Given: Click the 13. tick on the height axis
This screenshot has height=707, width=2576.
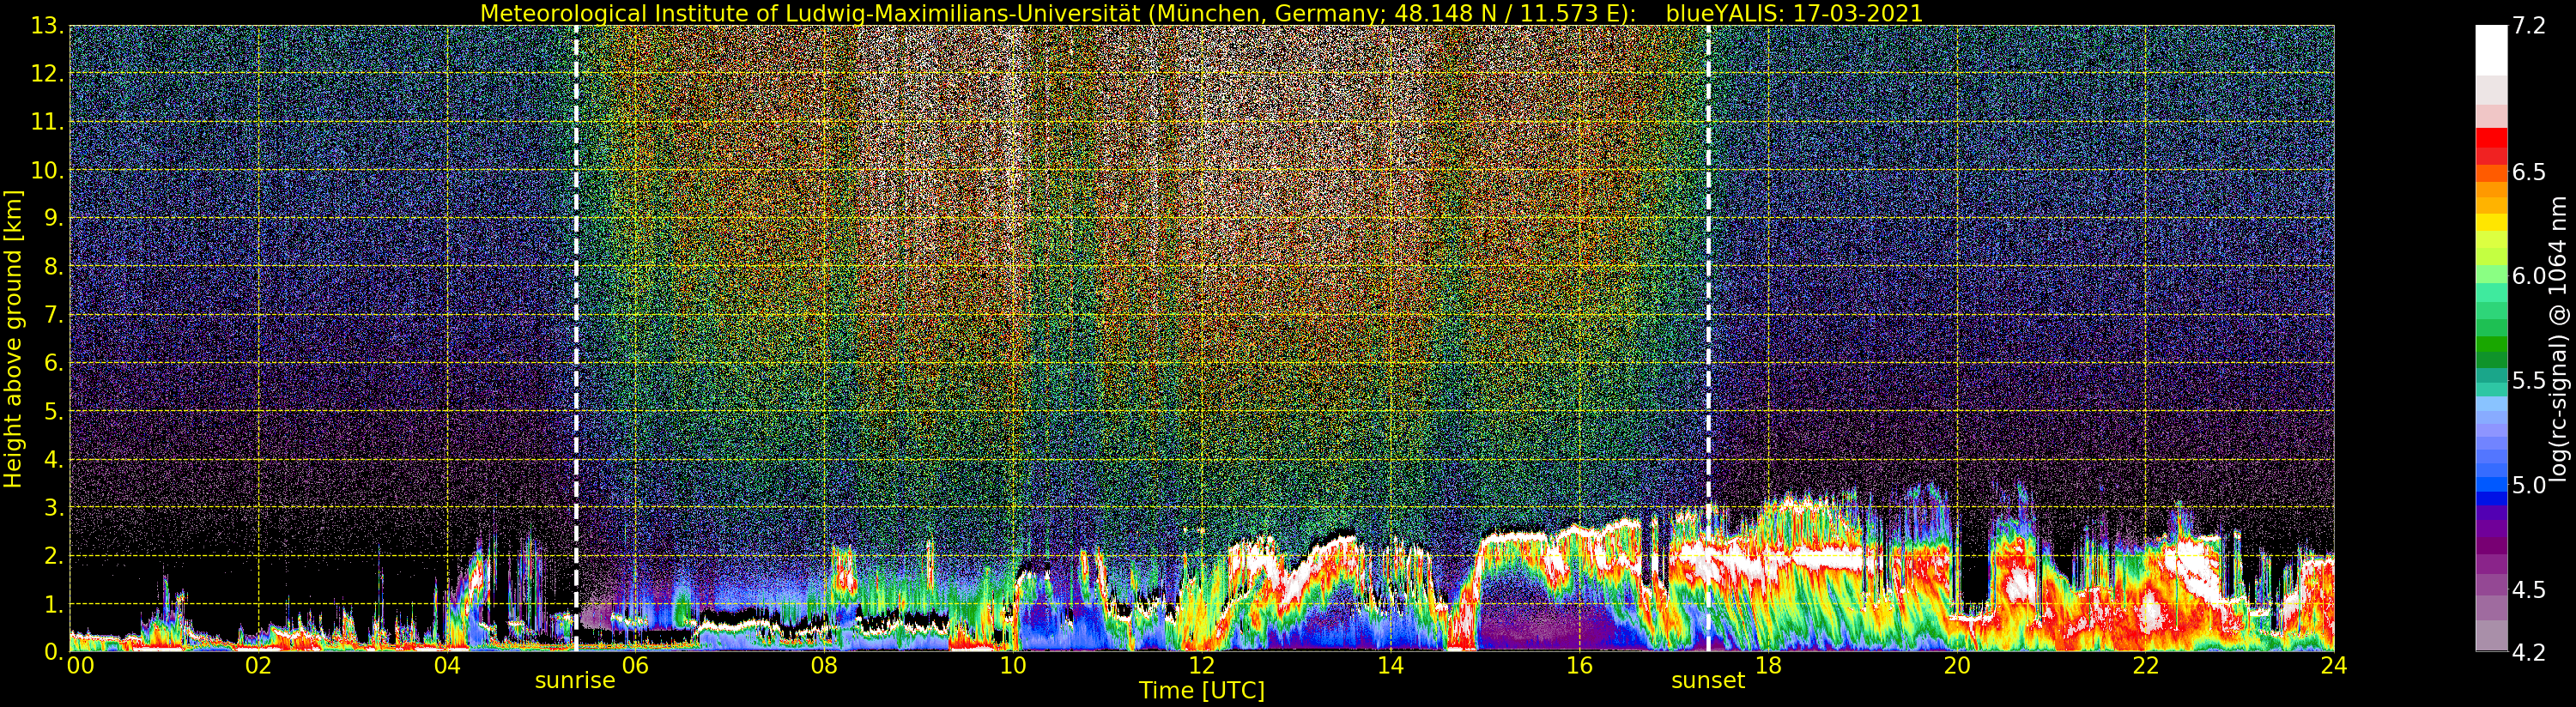Looking at the screenshot, I should [x=48, y=26].
